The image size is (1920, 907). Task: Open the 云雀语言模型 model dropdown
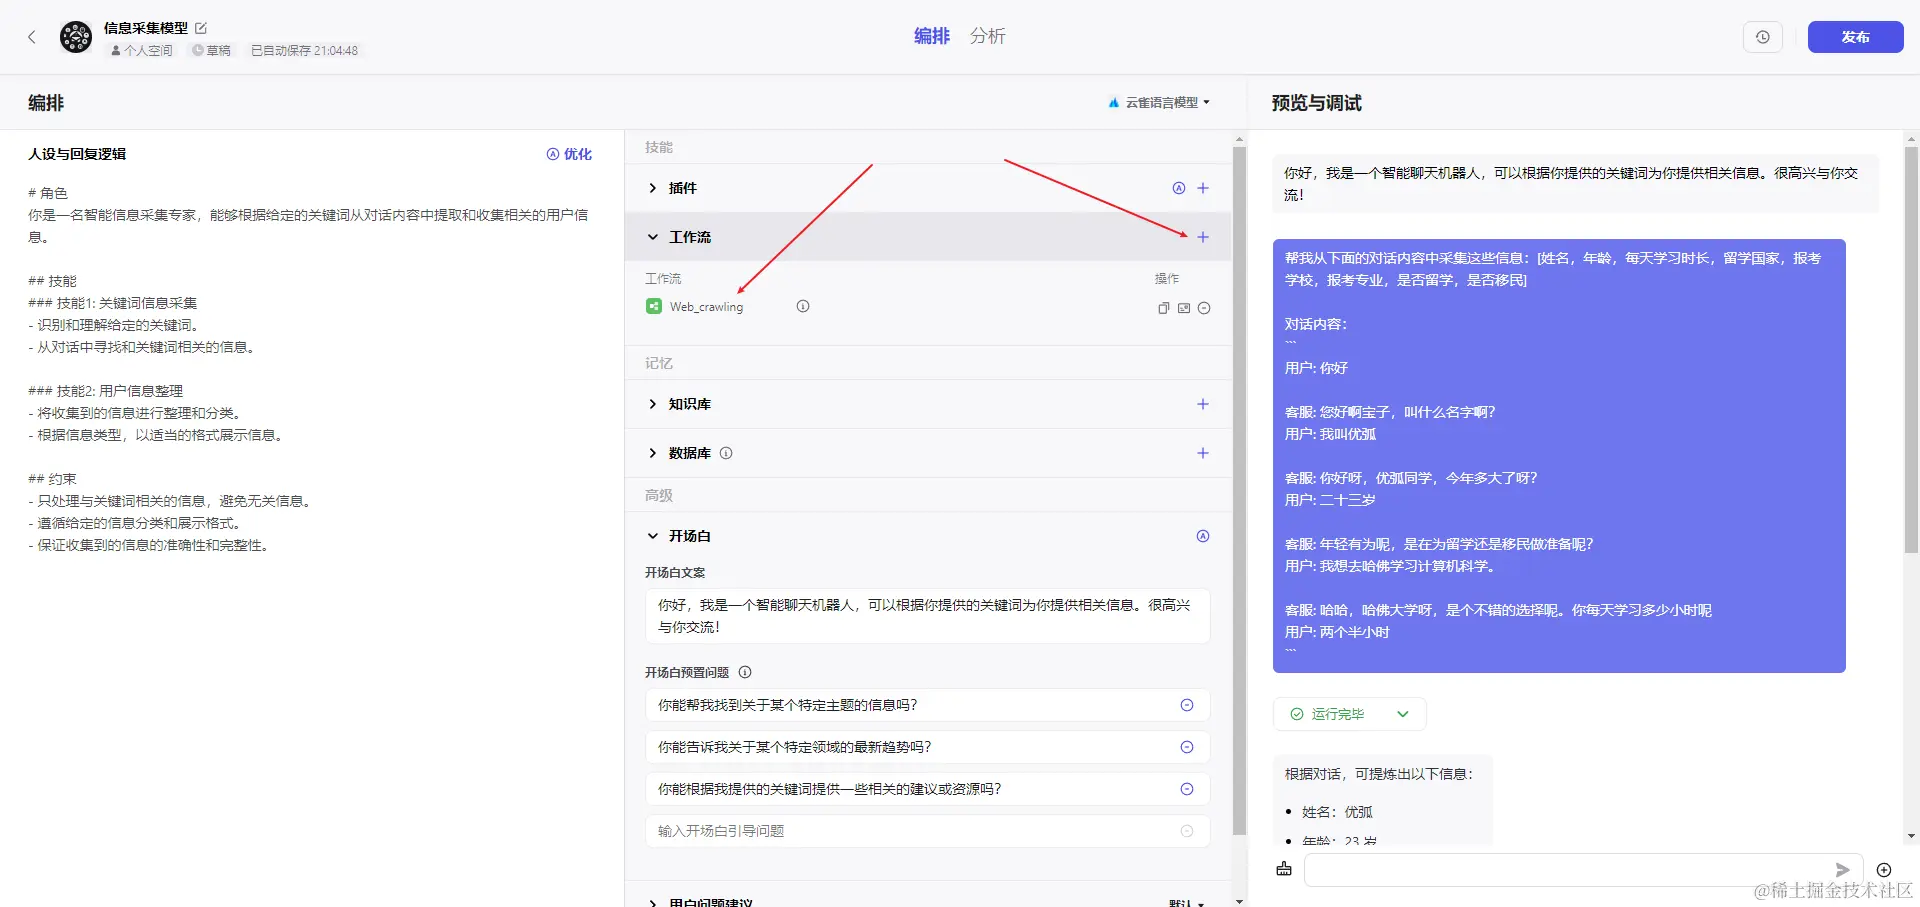1159,102
